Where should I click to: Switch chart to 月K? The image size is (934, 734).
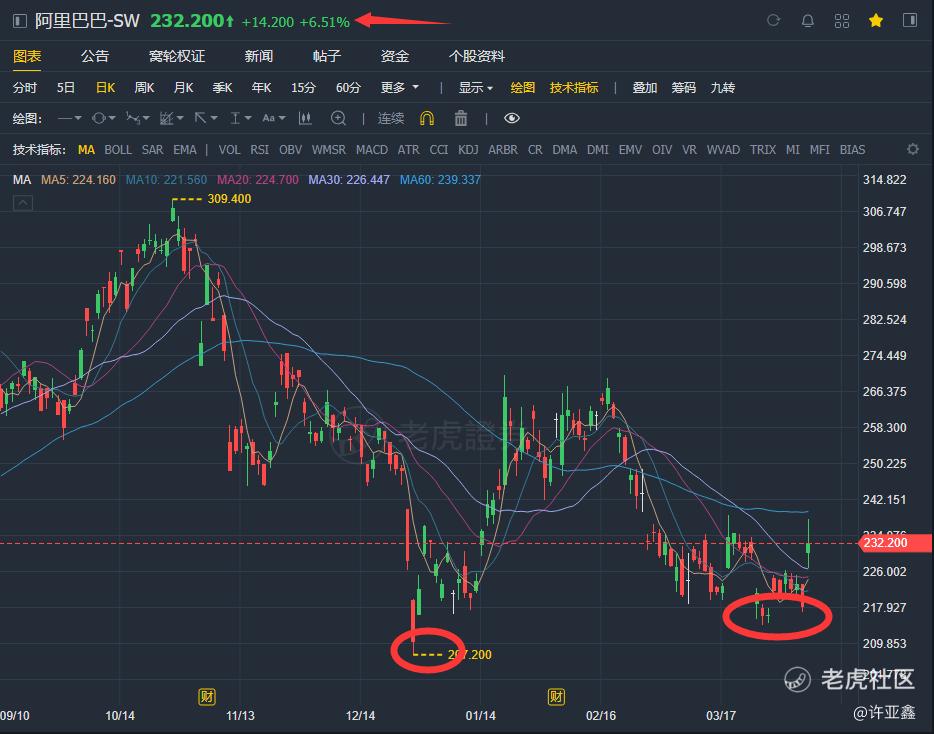coord(183,88)
